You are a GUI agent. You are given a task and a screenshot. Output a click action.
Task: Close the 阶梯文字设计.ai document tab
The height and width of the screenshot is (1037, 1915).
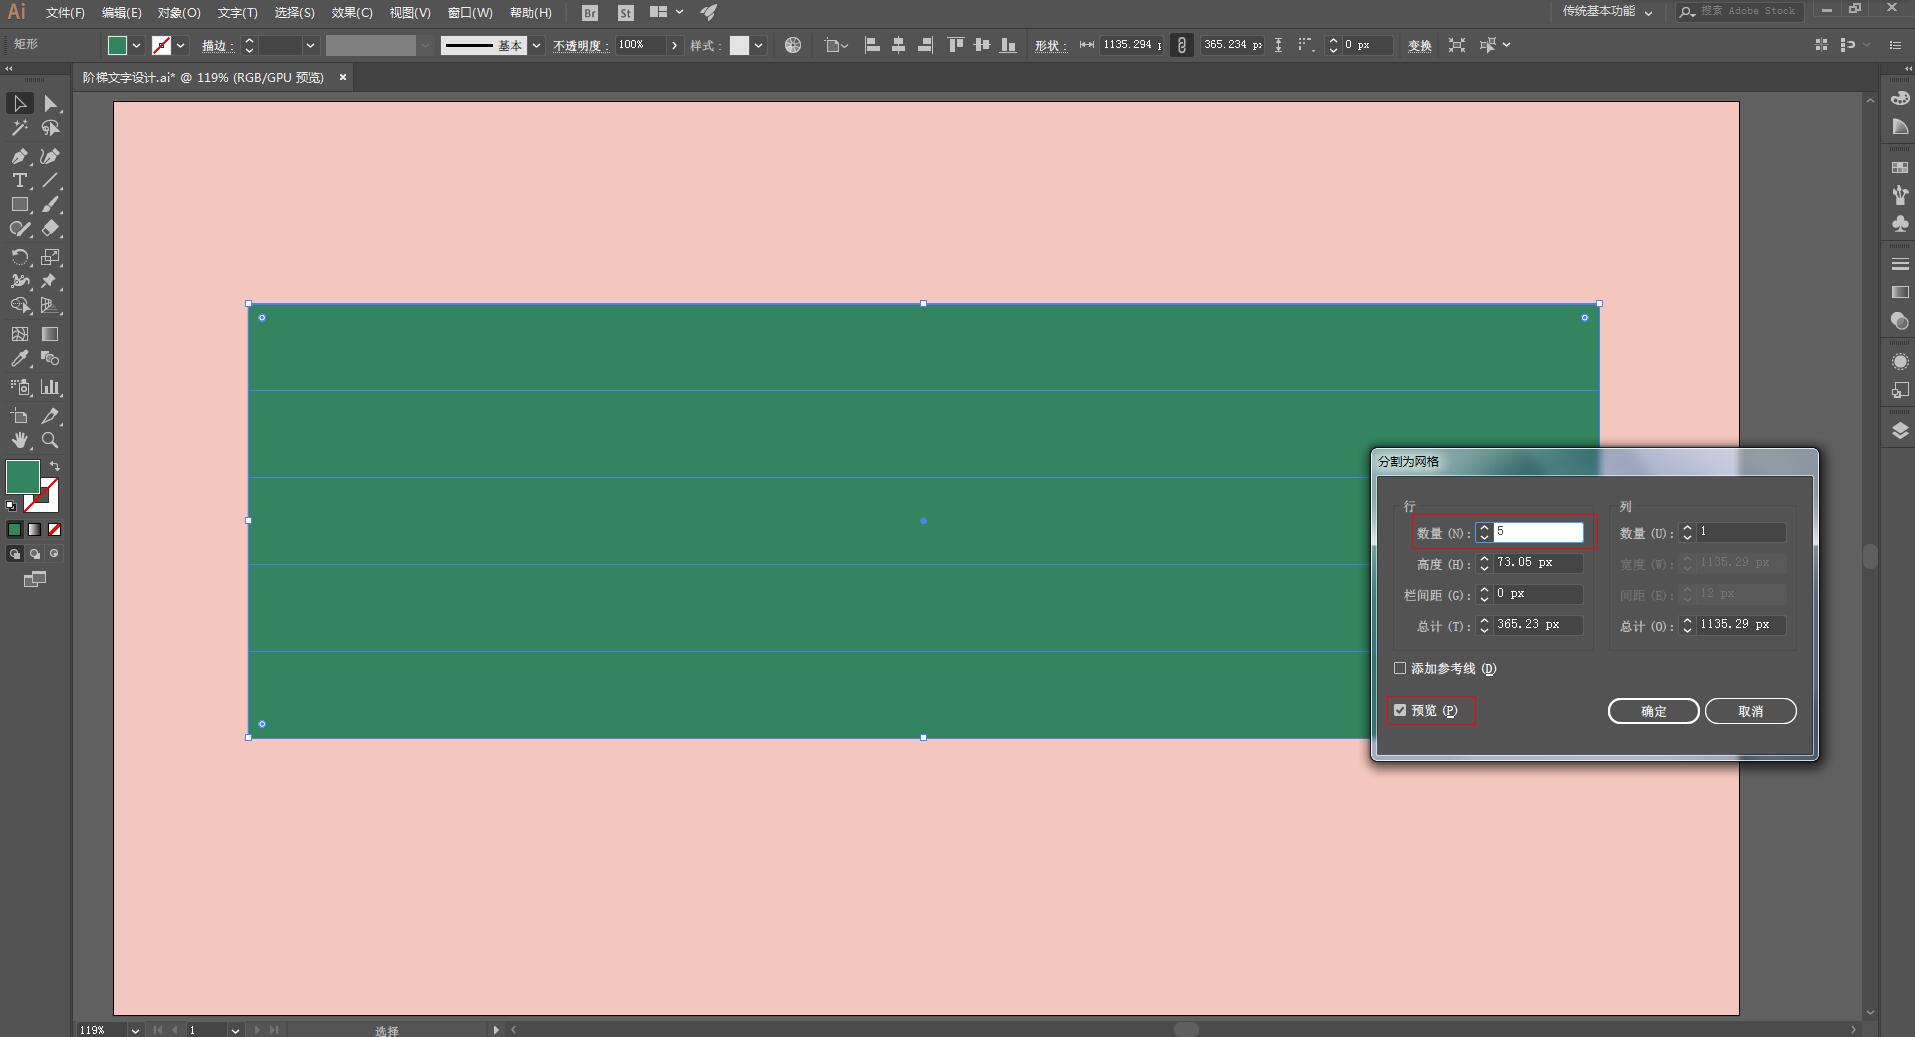342,77
